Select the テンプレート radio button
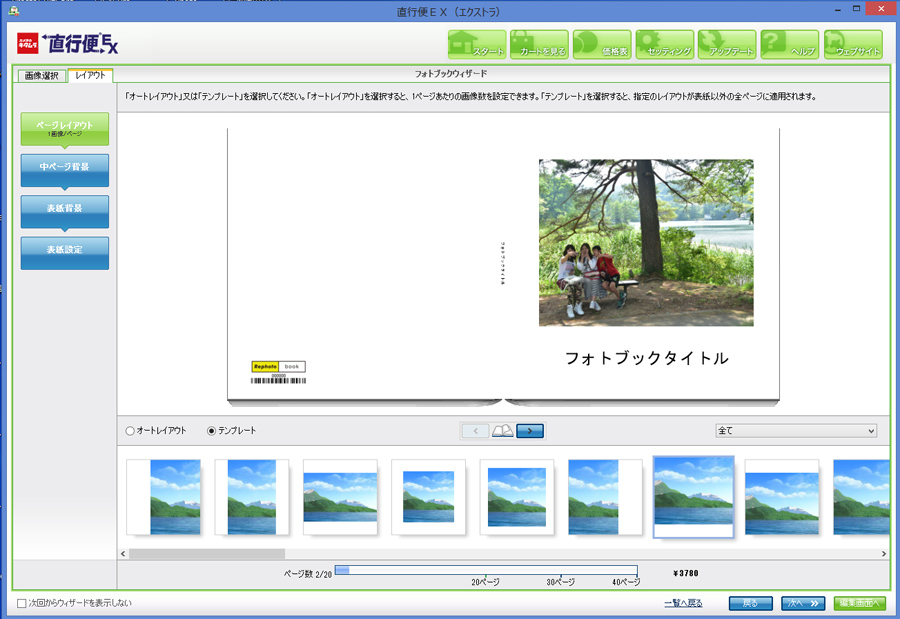Image resolution: width=900 pixels, height=619 pixels. 211,431
